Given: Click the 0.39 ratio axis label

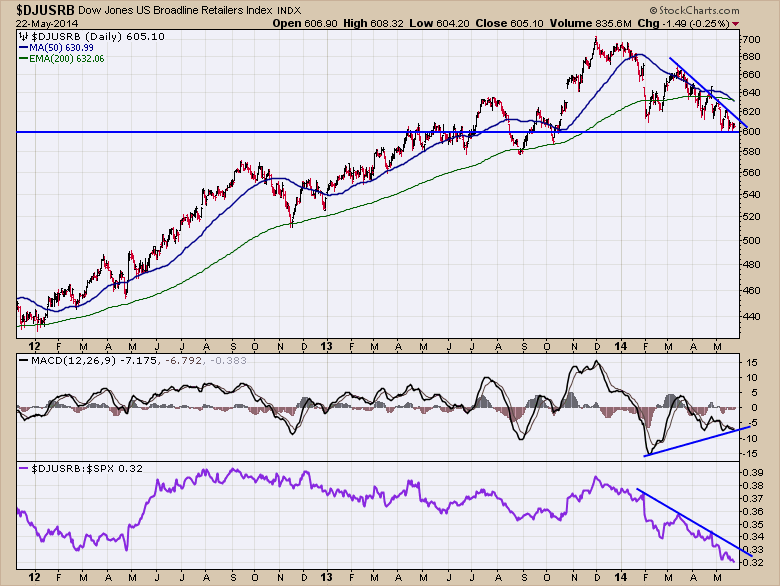Looking at the screenshot, I should pyautogui.click(x=753, y=472).
